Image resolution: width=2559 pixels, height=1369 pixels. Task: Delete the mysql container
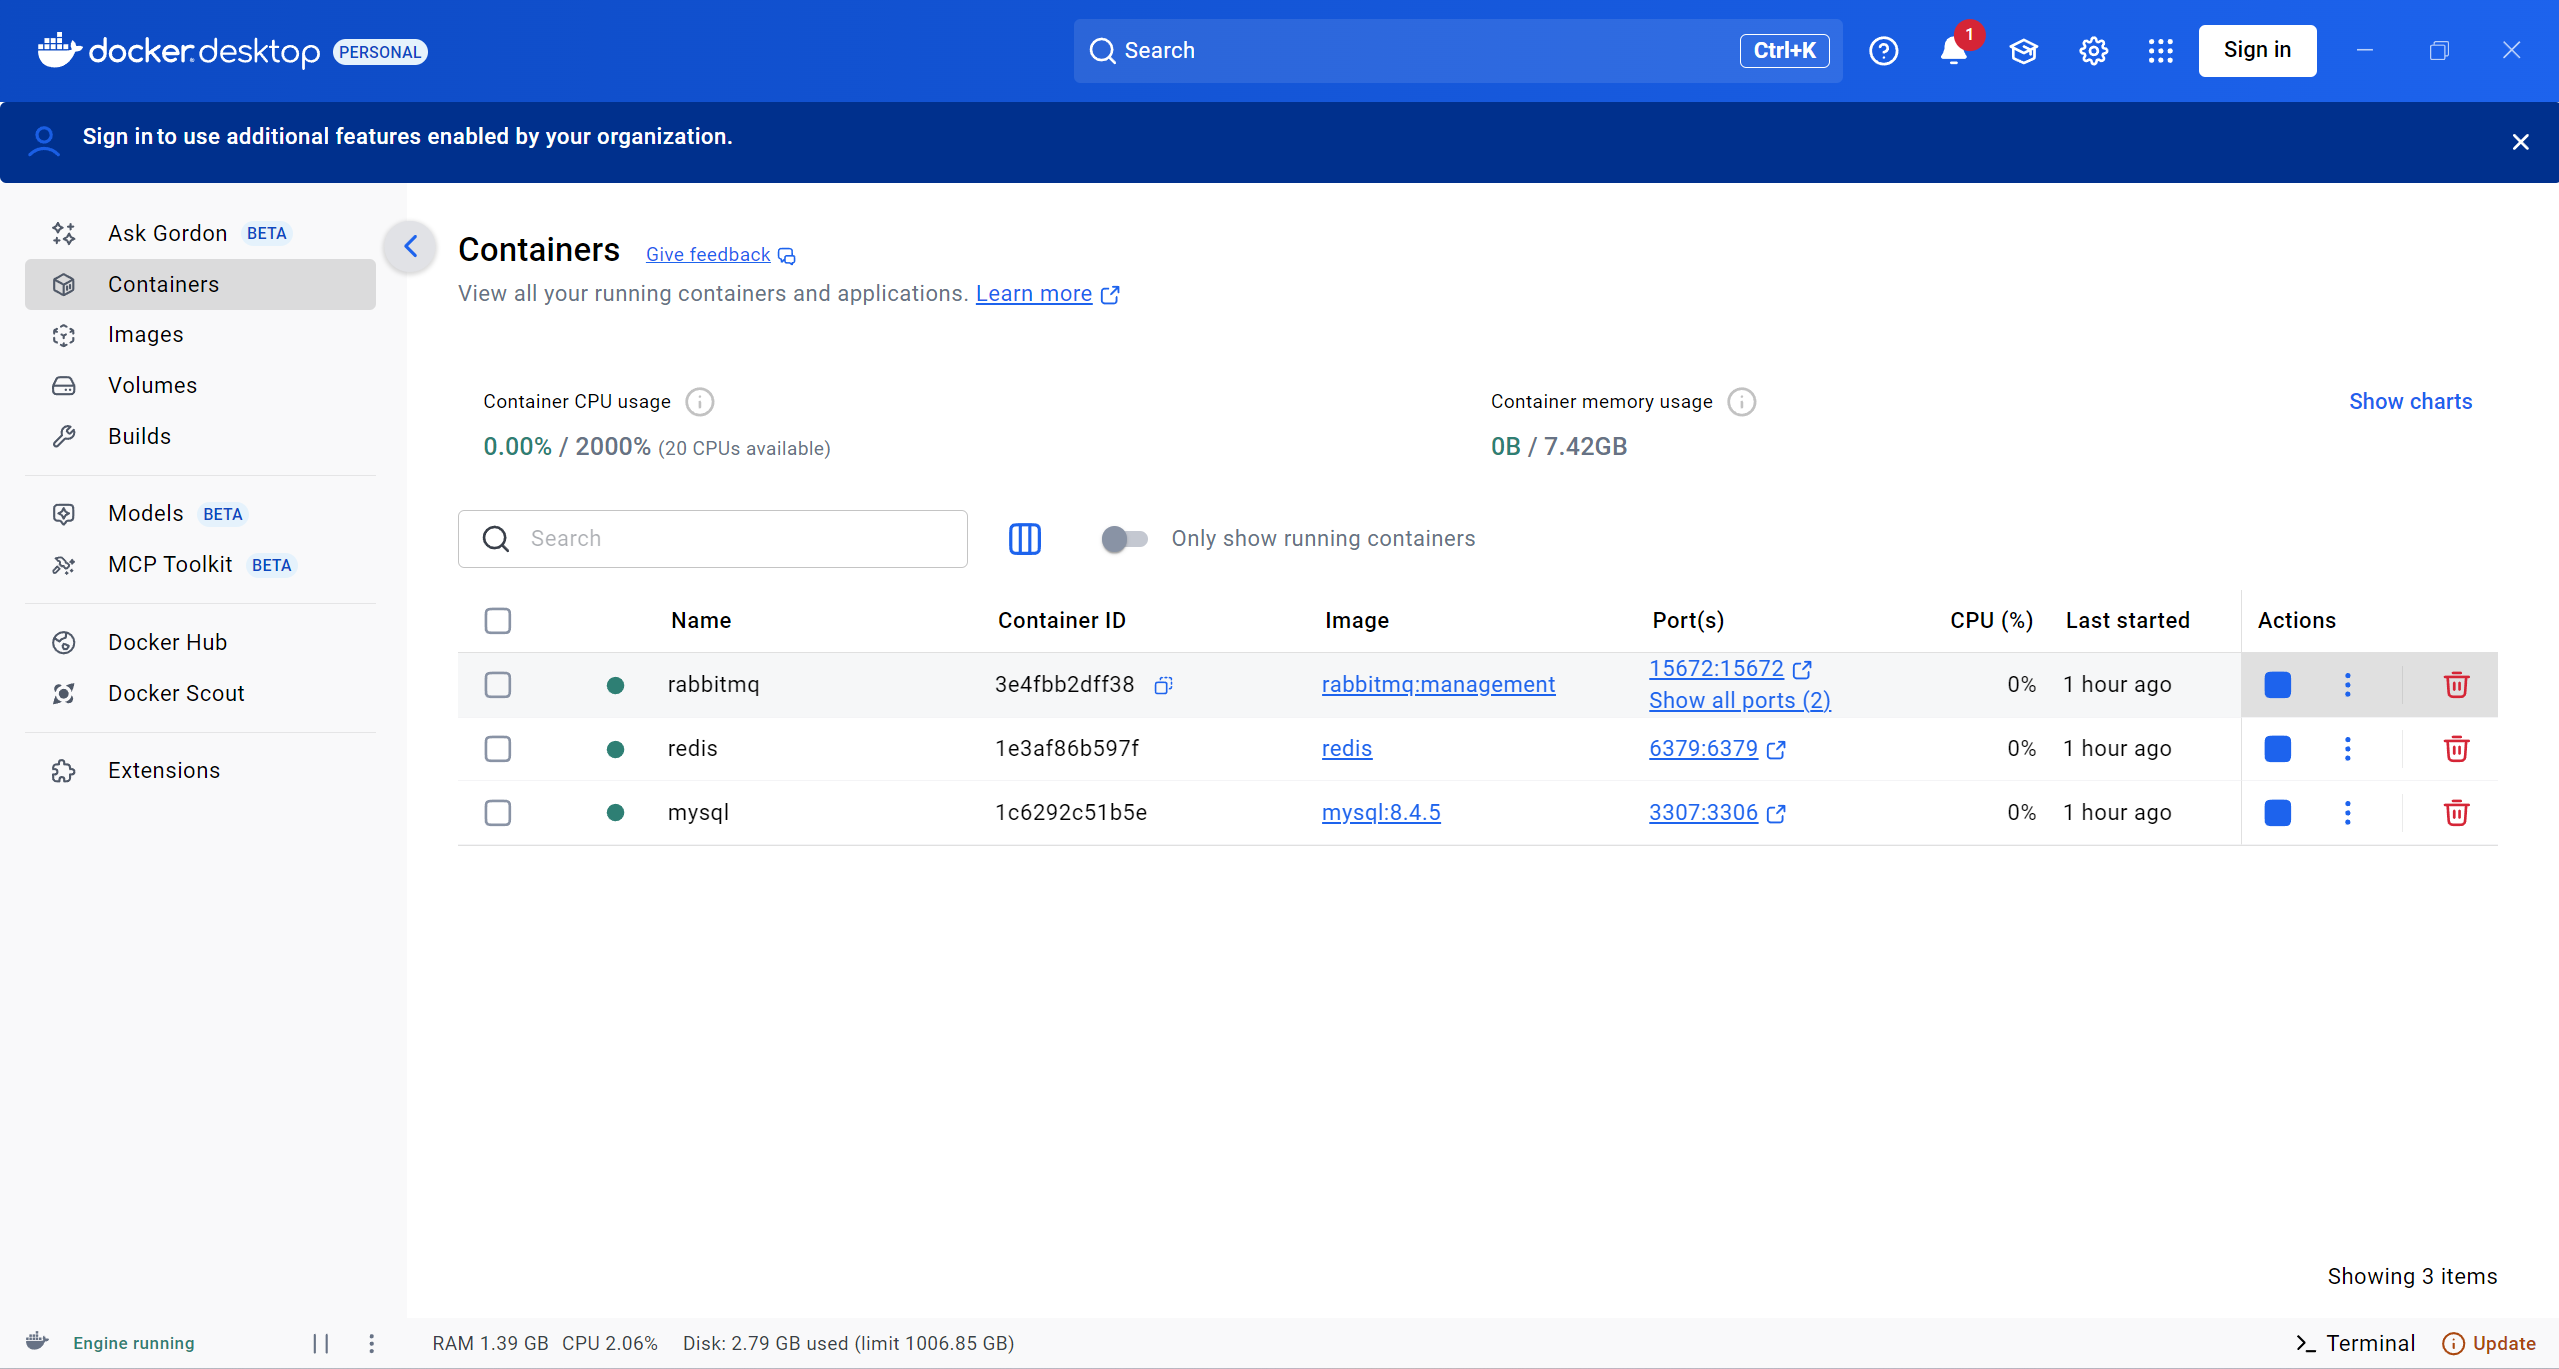coord(2456,813)
